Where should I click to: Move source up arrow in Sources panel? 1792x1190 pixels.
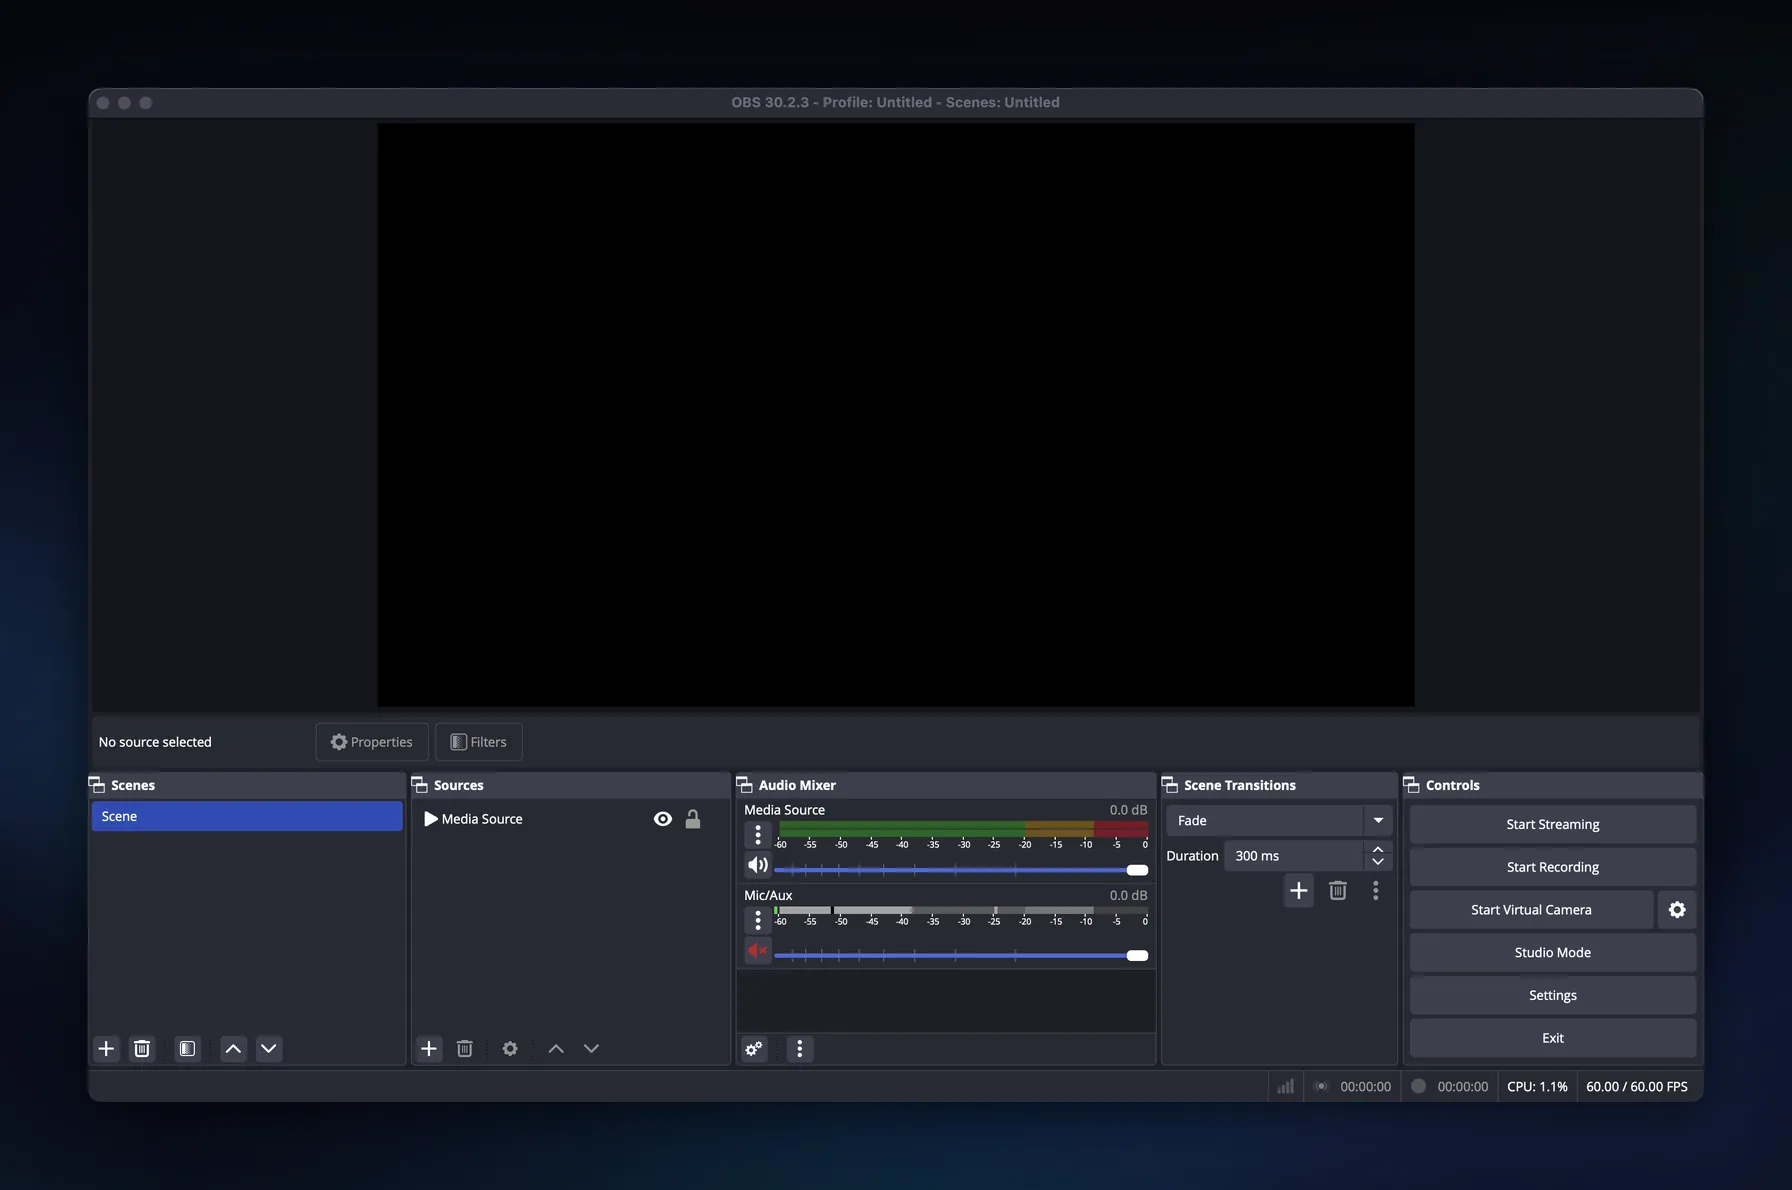(x=556, y=1048)
